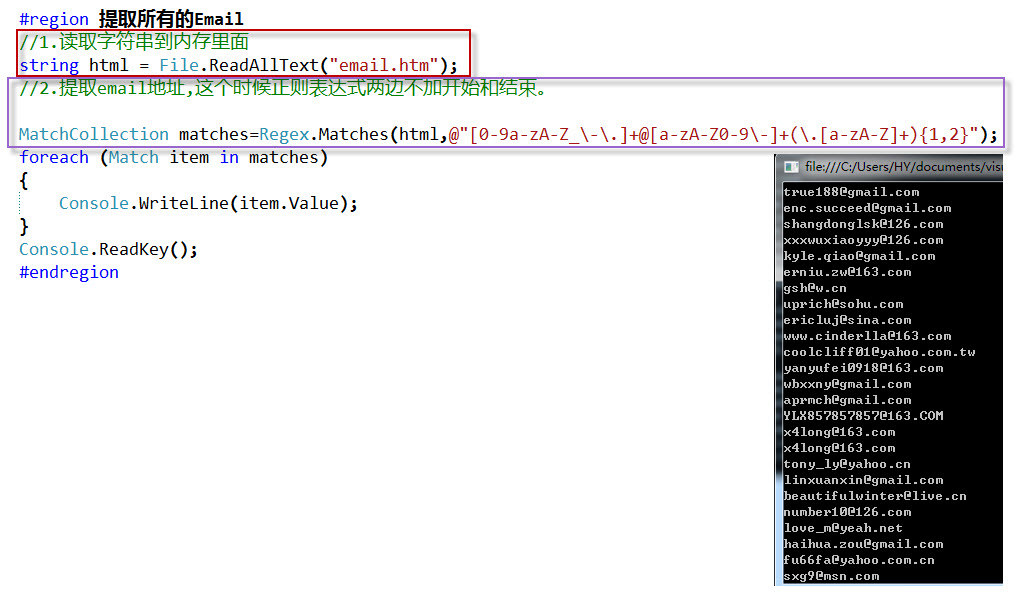Click 'sxg9@msn.com' output line

[831, 576]
